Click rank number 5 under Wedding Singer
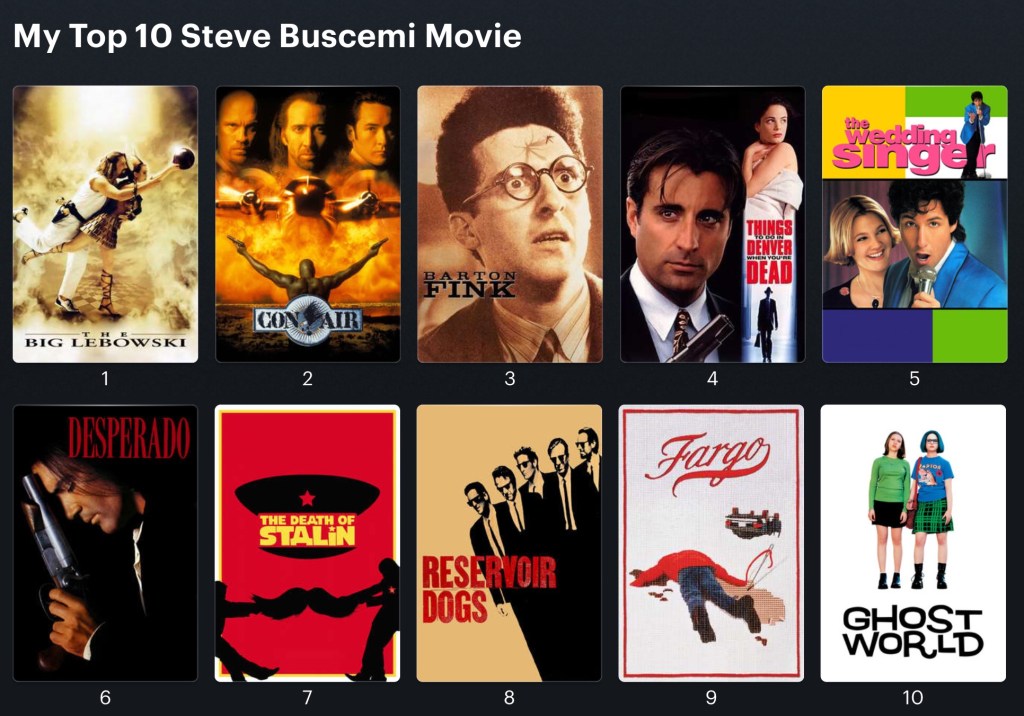The width and height of the screenshot is (1024, 716). pos(914,378)
